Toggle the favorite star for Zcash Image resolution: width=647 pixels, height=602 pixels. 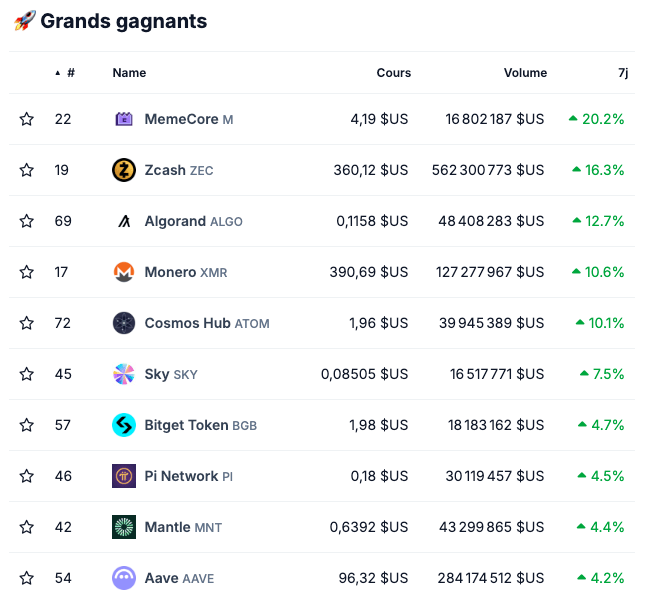click(x=27, y=170)
